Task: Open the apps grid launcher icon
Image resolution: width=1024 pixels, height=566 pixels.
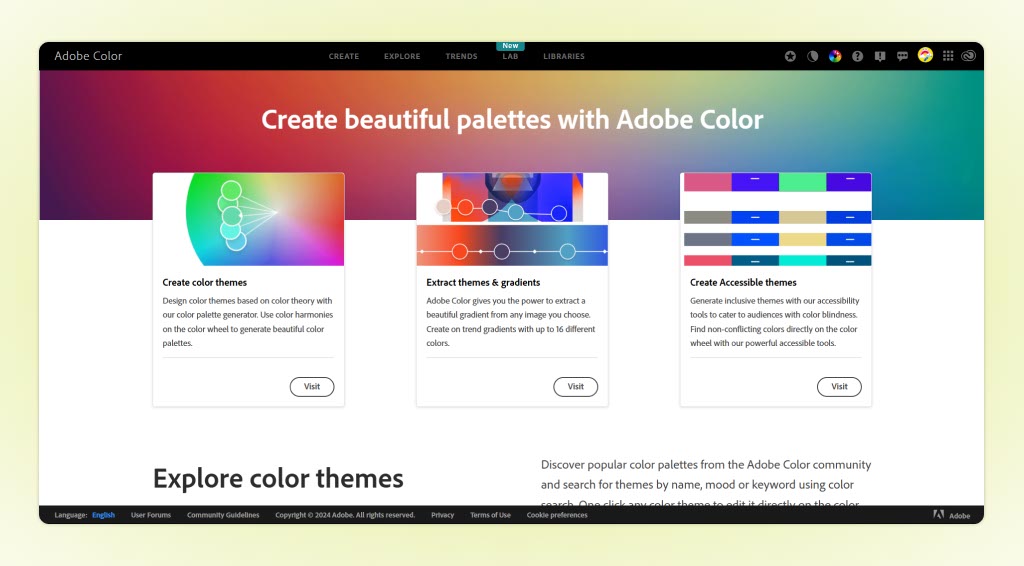Action: click(948, 56)
